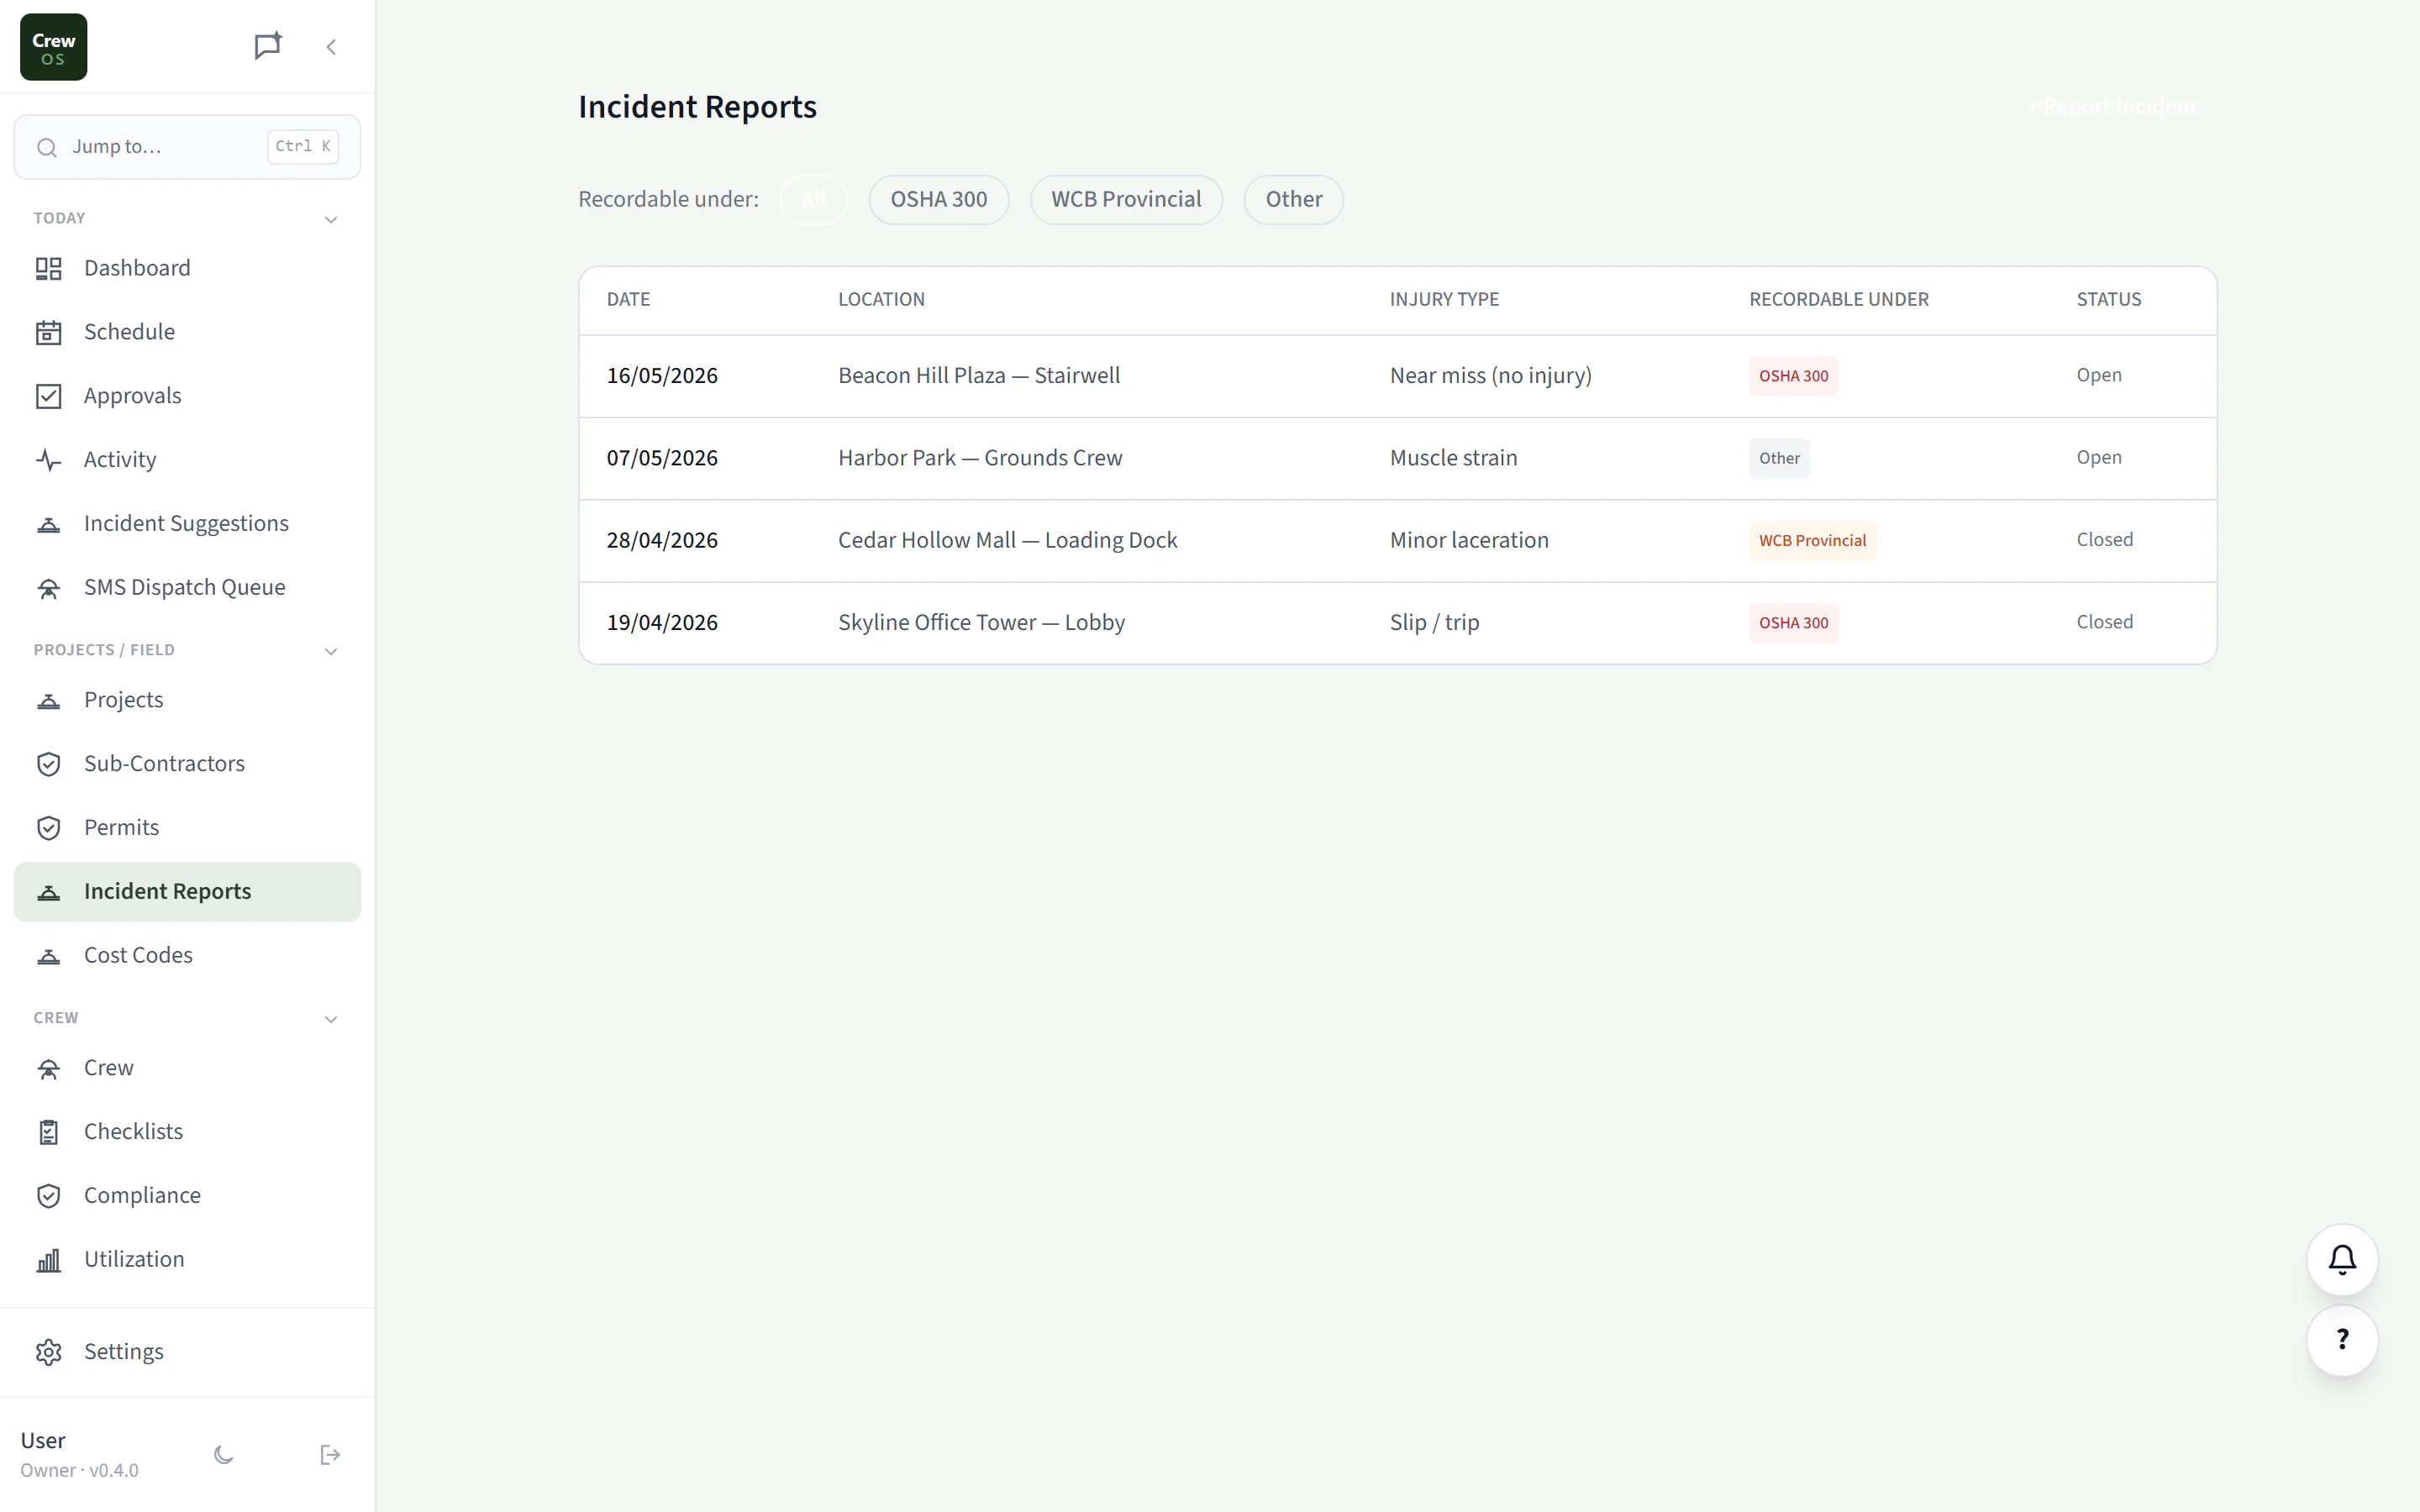Log out using the exit icon
The image size is (2420, 1512).
pyautogui.click(x=331, y=1455)
